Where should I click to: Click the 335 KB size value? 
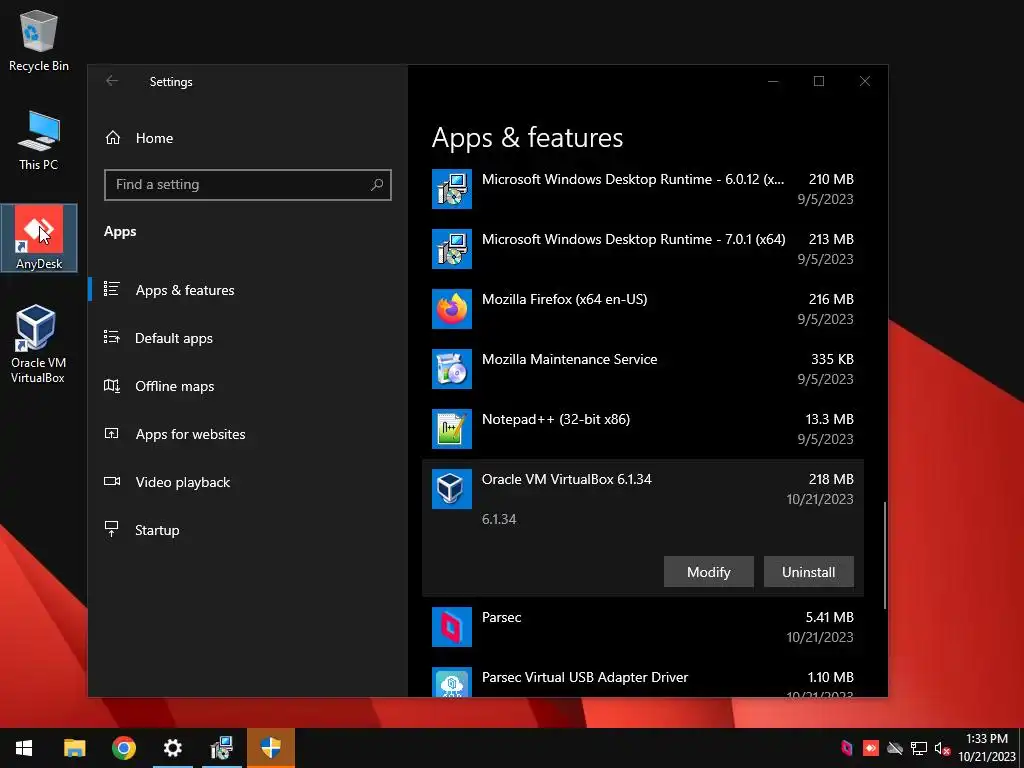[x=832, y=359]
